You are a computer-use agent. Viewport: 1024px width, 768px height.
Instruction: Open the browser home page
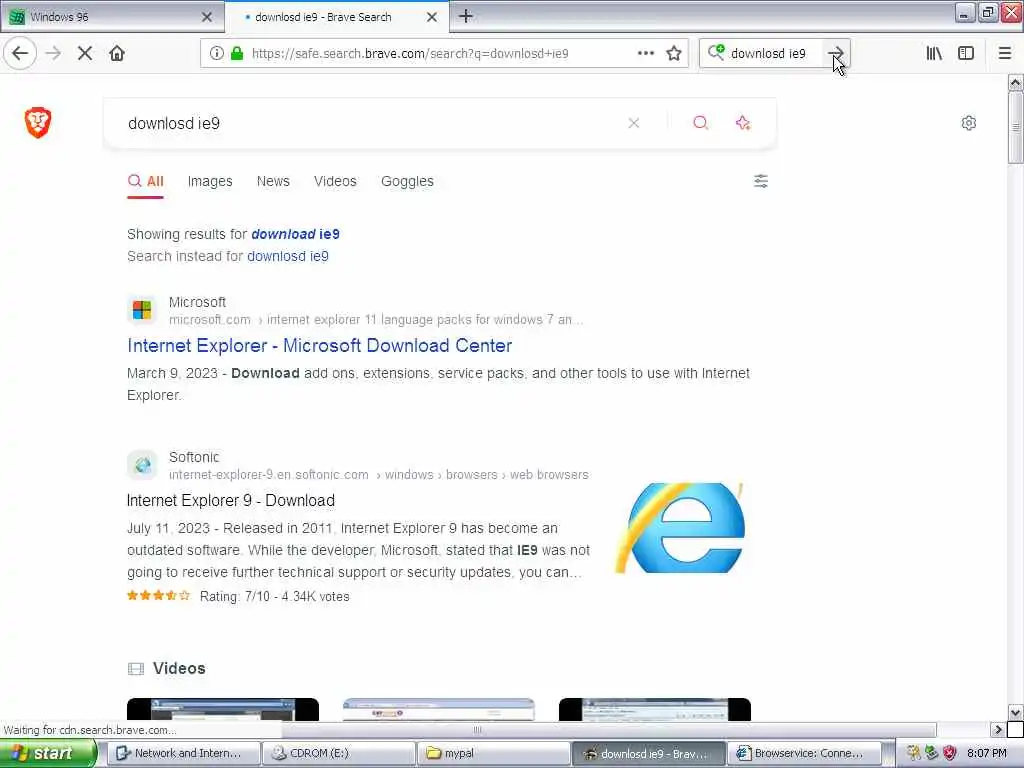point(117,53)
